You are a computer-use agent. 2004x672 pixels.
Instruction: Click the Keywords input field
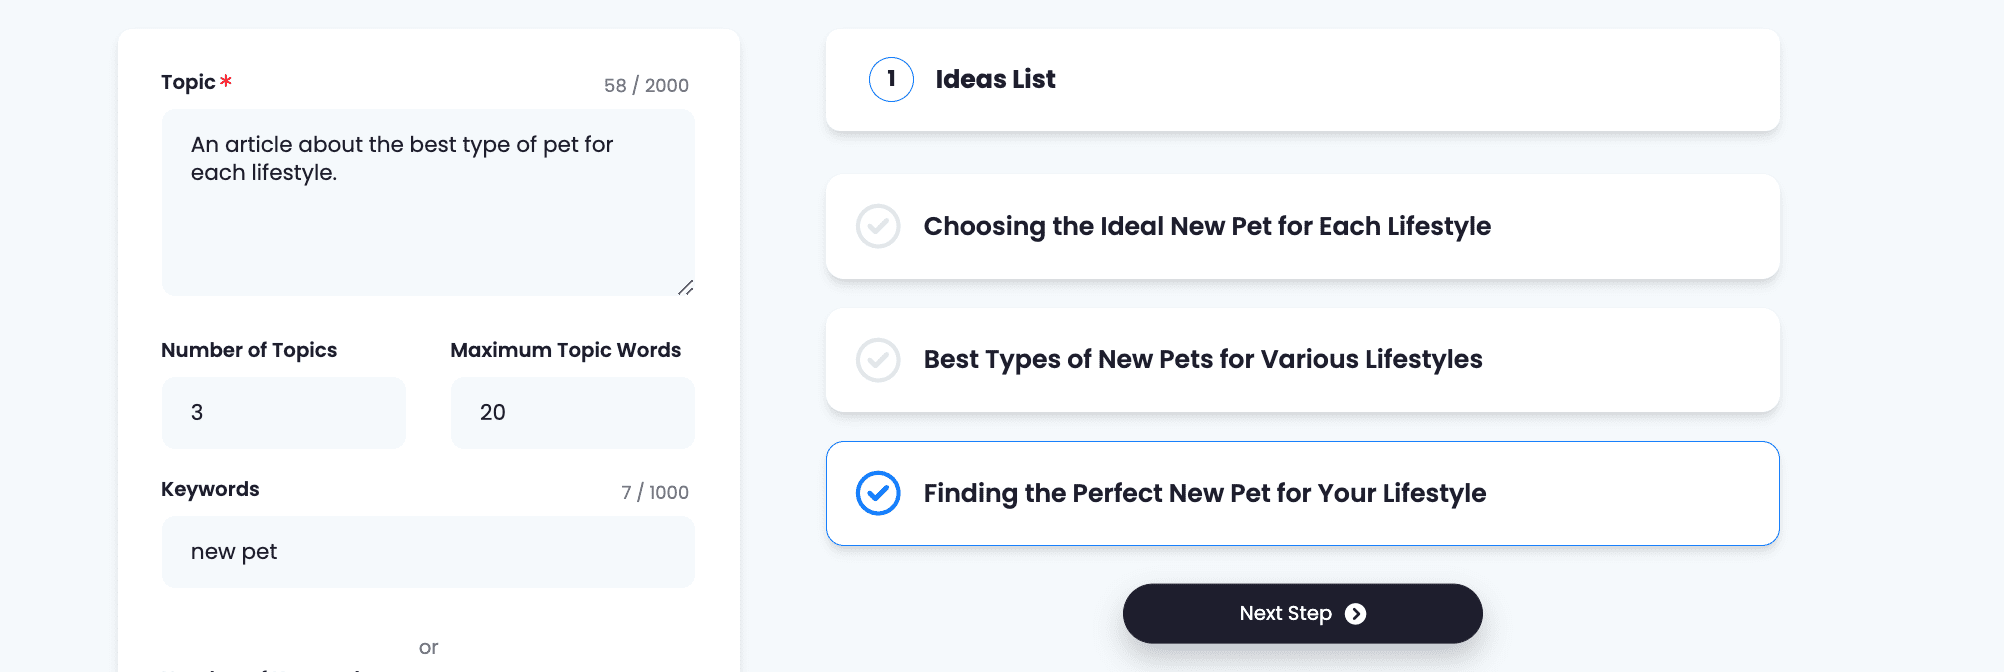point(428,552)
